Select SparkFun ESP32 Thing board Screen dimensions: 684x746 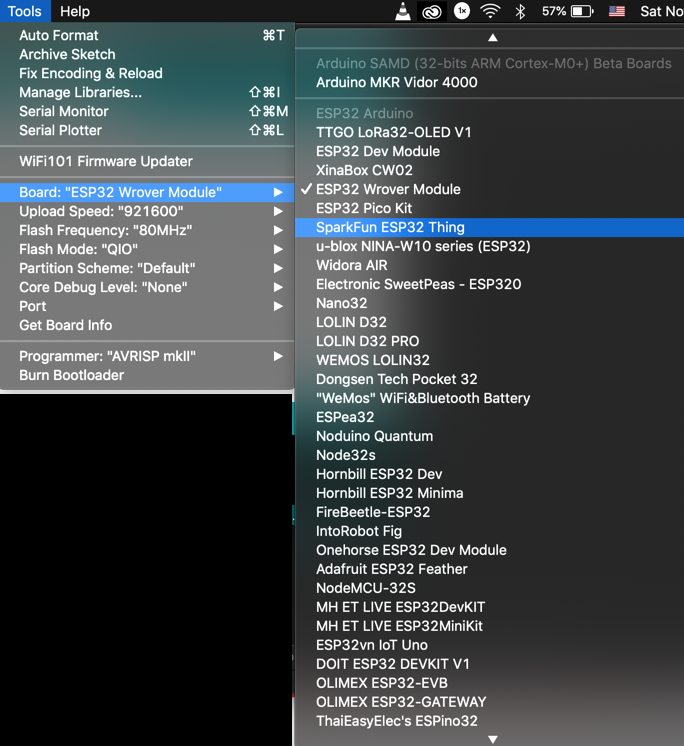489,227
